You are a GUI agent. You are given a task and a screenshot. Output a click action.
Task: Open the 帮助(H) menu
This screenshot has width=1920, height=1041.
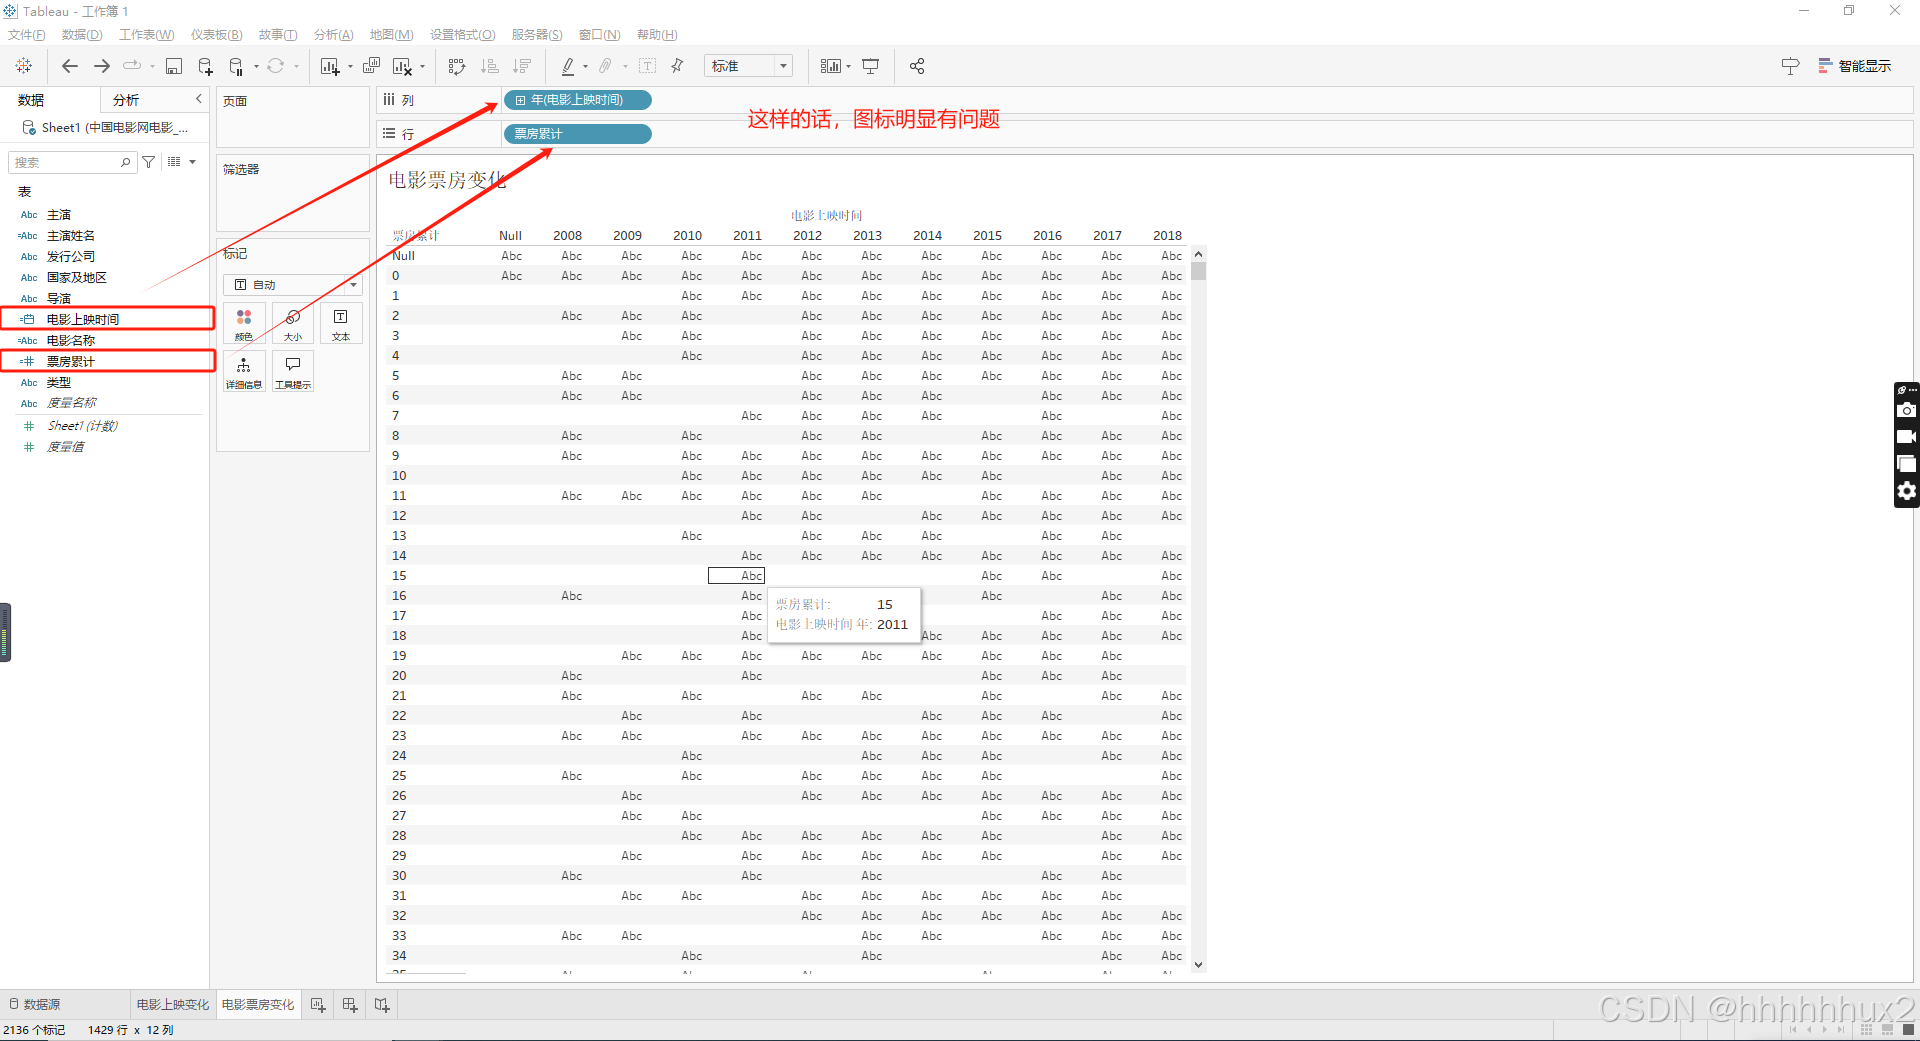click(657, 35)
